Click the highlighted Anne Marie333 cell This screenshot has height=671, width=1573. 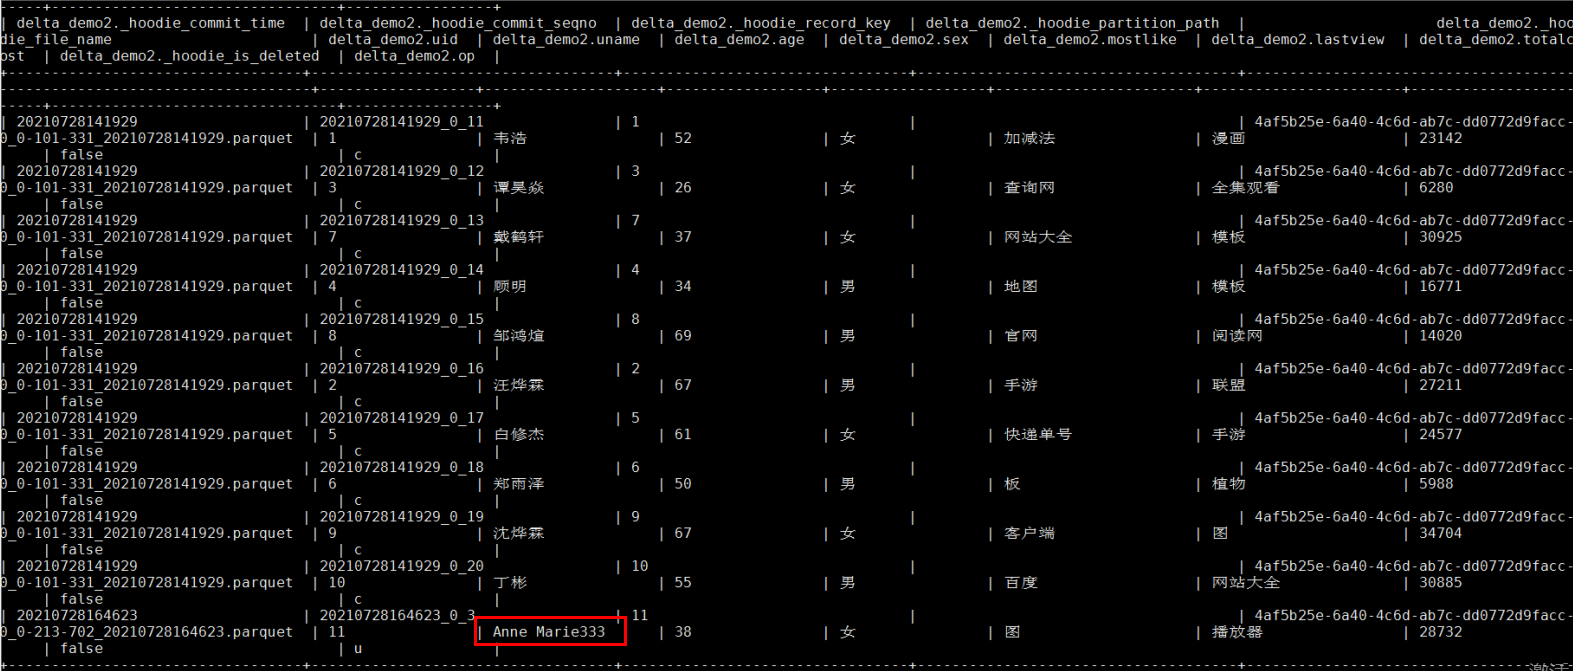(550, 631)
